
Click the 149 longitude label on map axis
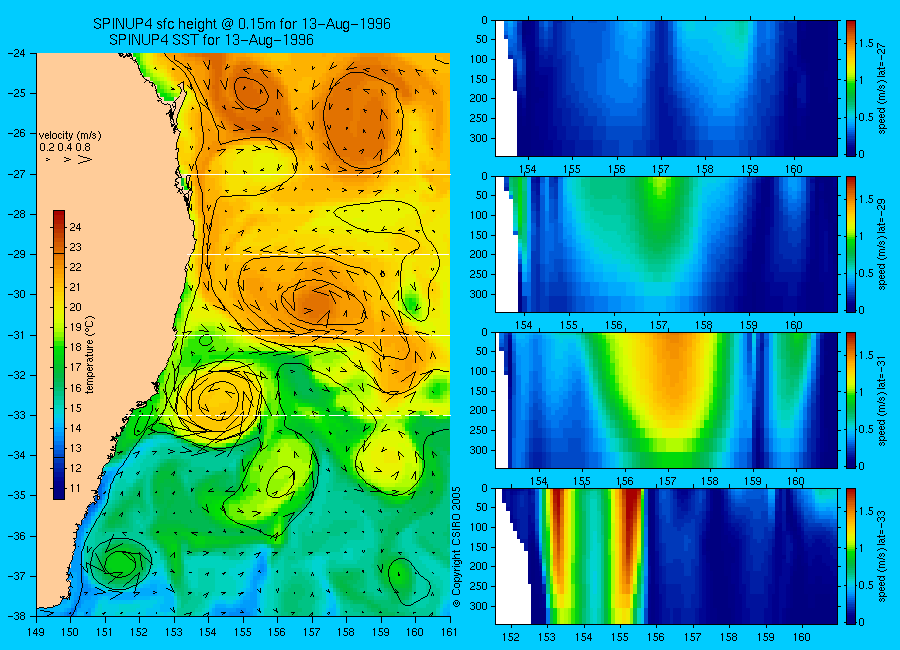pos(36,632)
